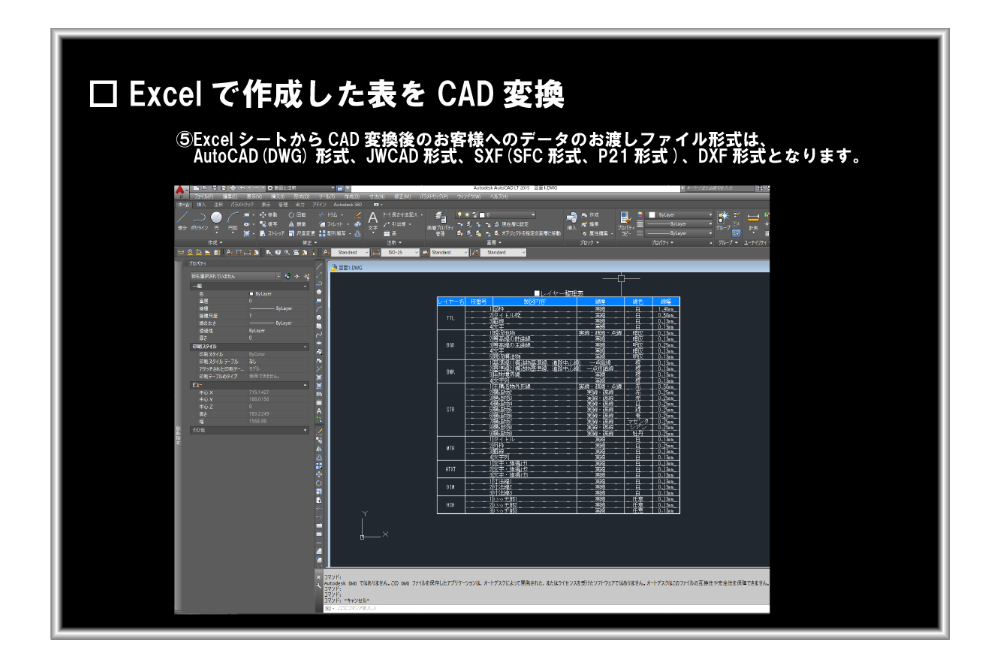Expand the Modify (修正) panel flyout
Image resolution: width=1000 pixels, height=667 pixels.
tap(310, 243)
